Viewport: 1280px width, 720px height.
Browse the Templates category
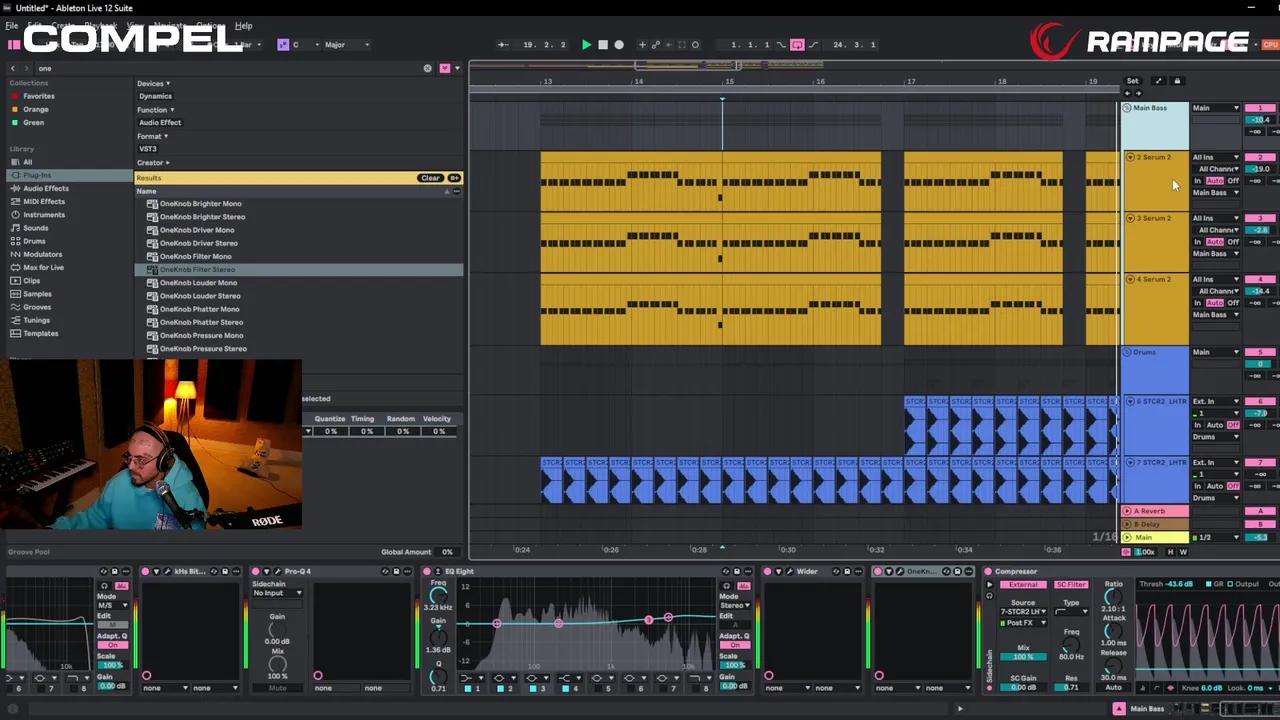[x=40, y=333]
